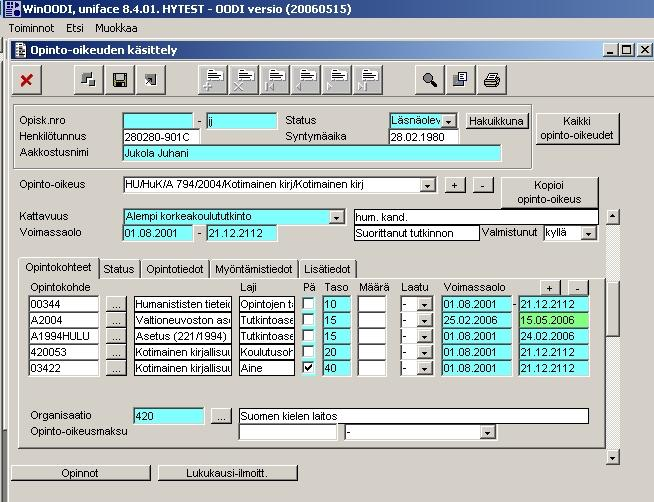Open Laatu dropdown for row A2004

424,320
